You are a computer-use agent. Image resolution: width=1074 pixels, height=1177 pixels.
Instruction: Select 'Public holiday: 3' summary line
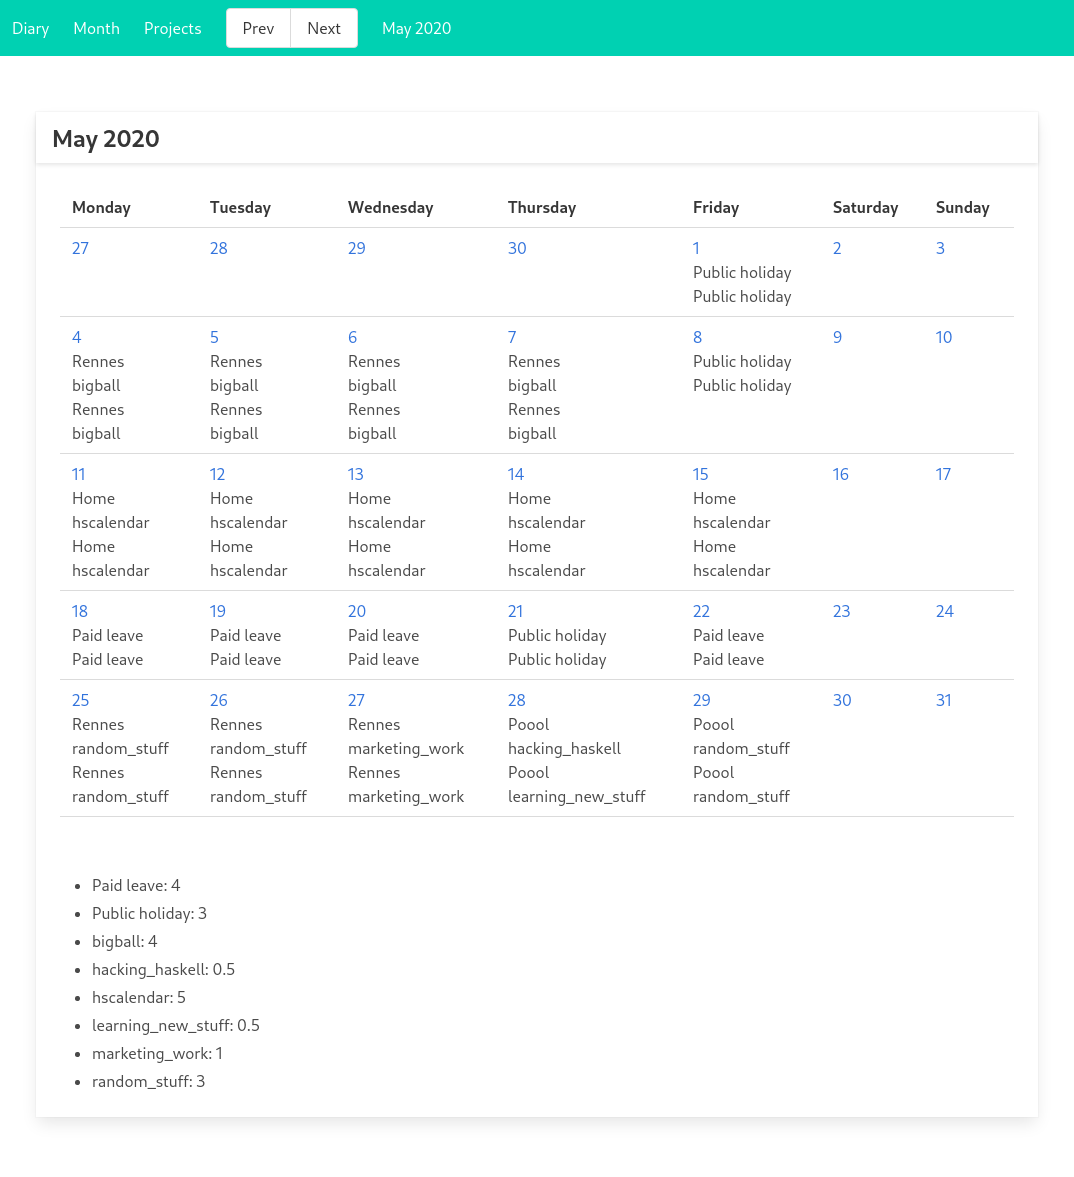click(x=149, y=914)
